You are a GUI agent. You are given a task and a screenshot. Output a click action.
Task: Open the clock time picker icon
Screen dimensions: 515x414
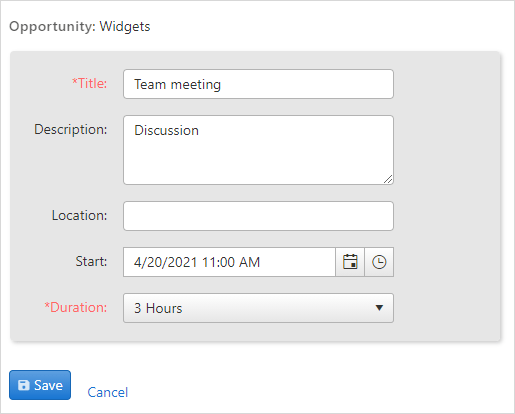click(x=379, y=262)
